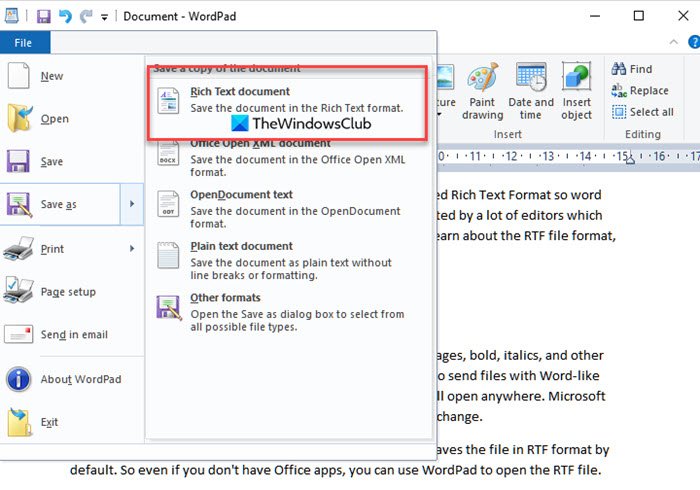Click Select all in Editing group

point(643,112)
